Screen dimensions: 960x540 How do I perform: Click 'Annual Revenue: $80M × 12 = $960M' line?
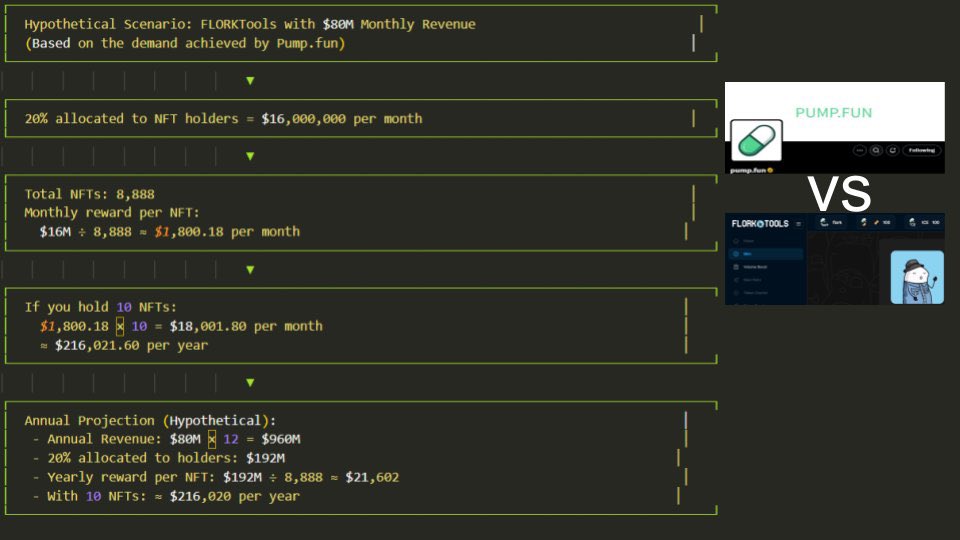point(166,439)
